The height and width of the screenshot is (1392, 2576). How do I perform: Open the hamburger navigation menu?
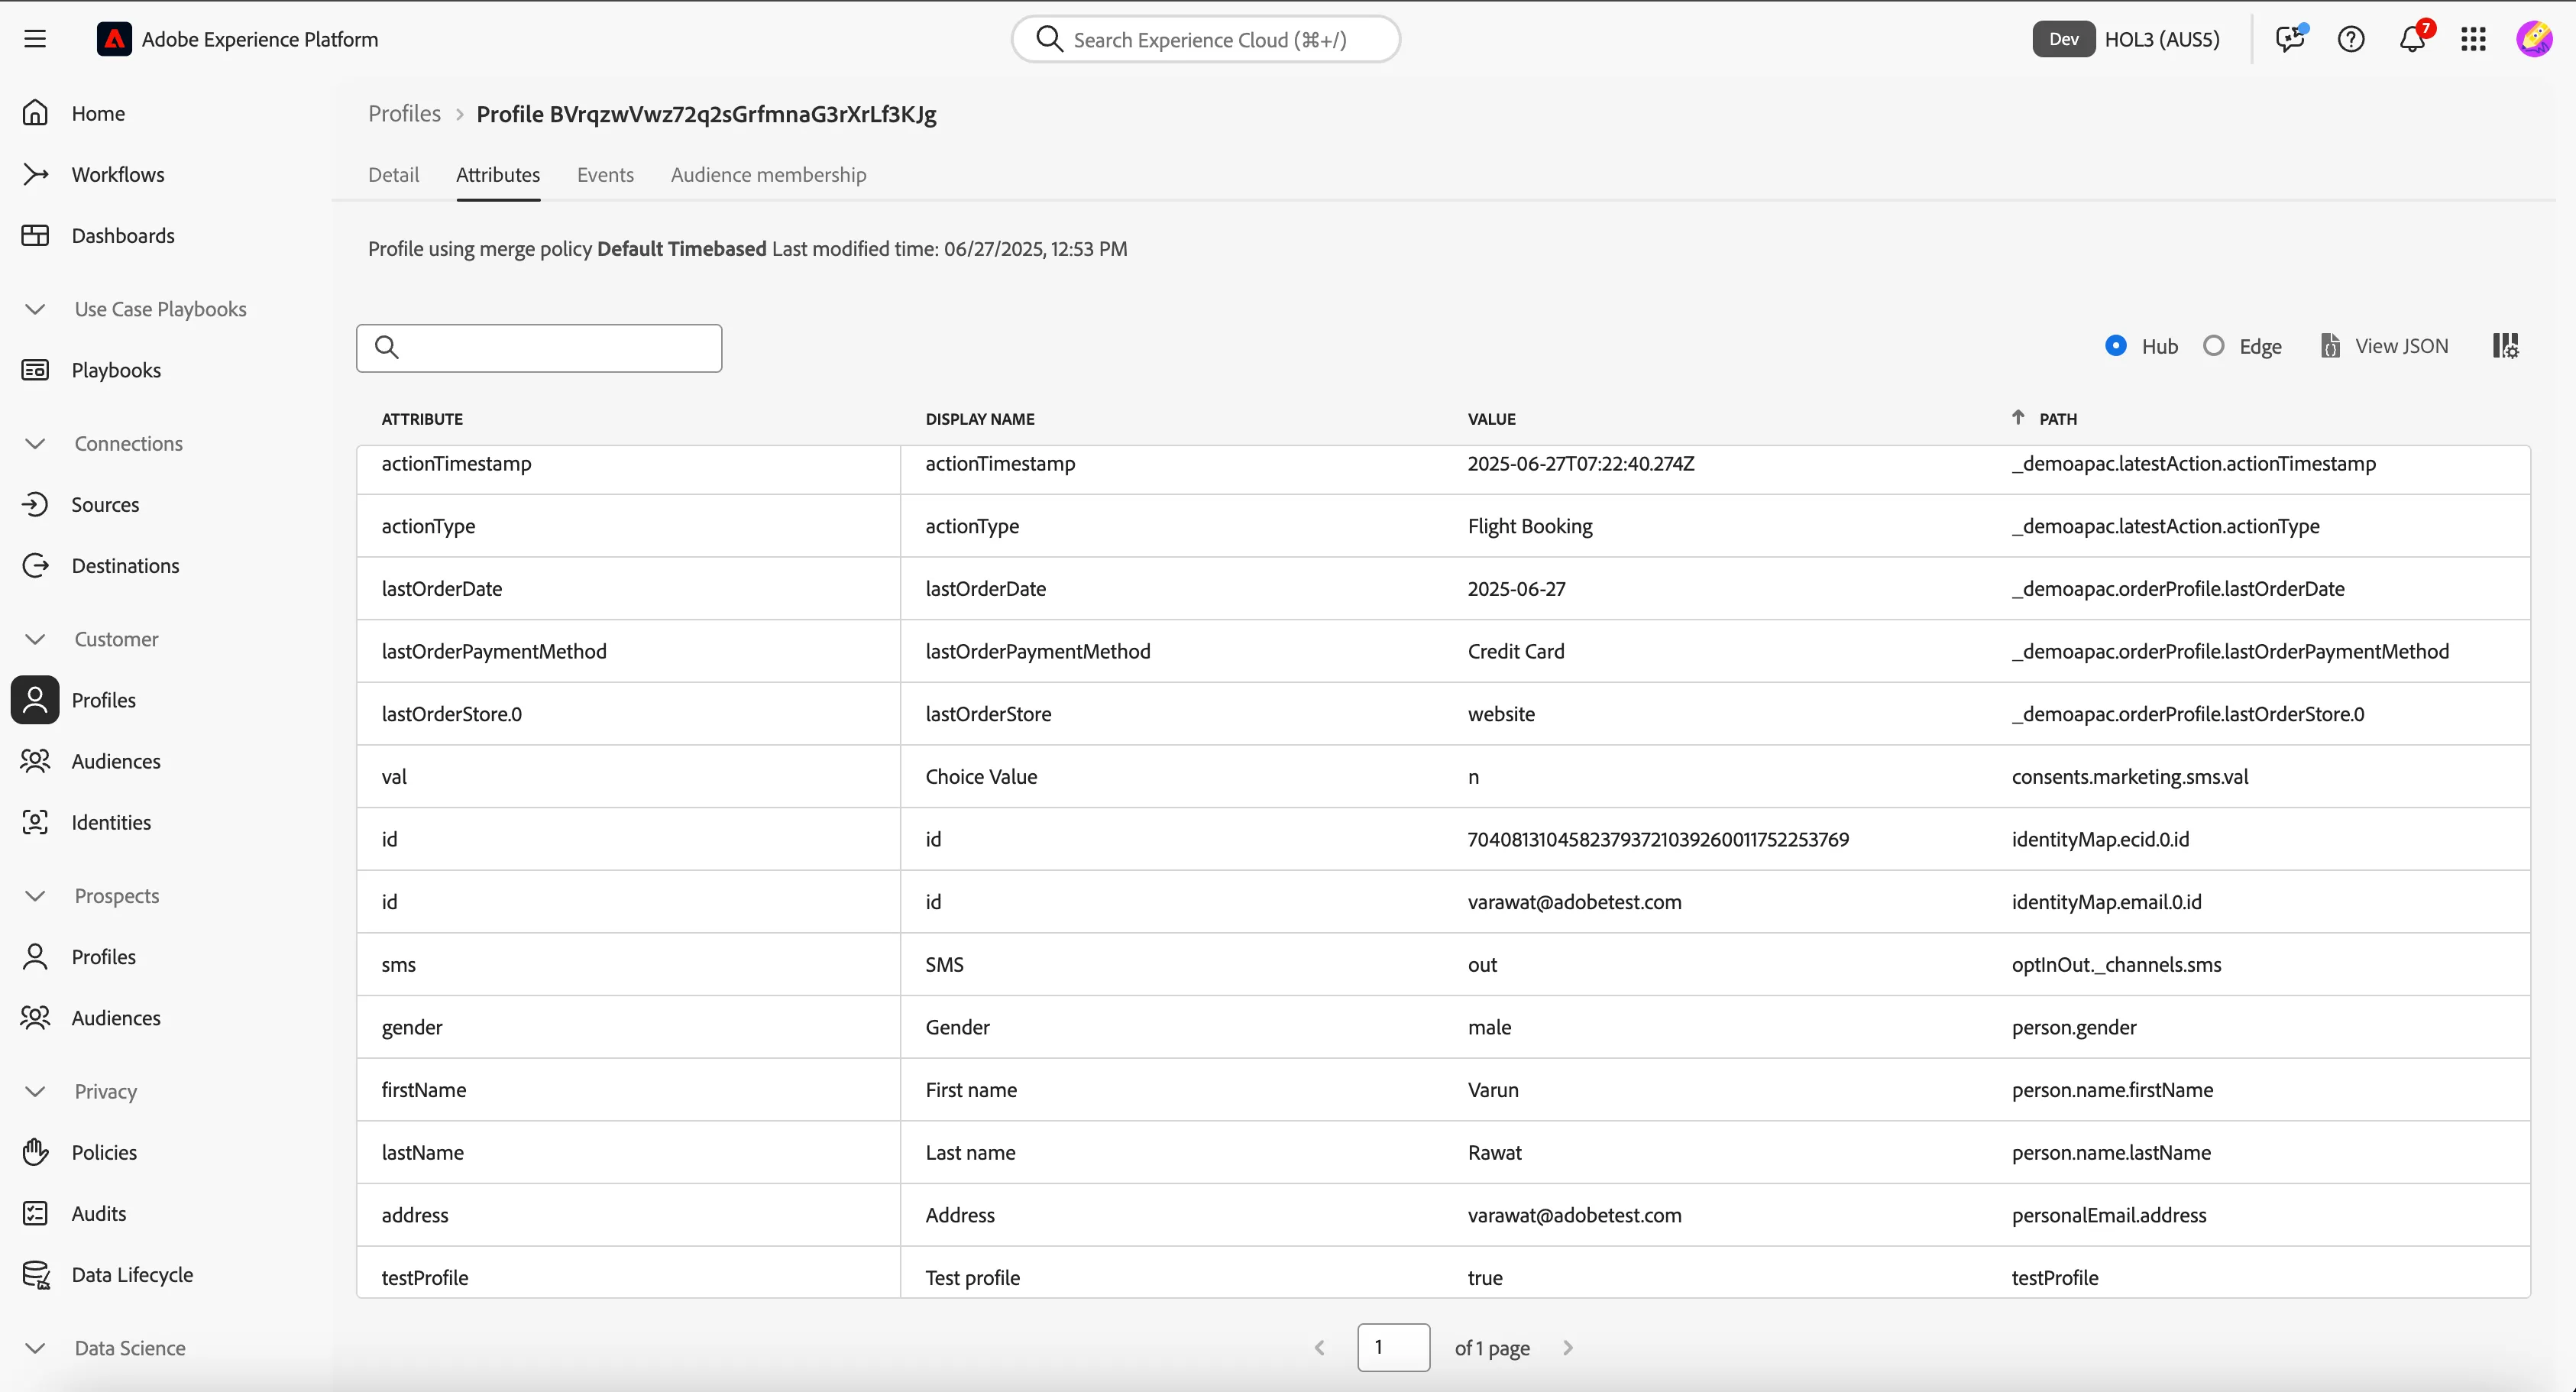35,39
